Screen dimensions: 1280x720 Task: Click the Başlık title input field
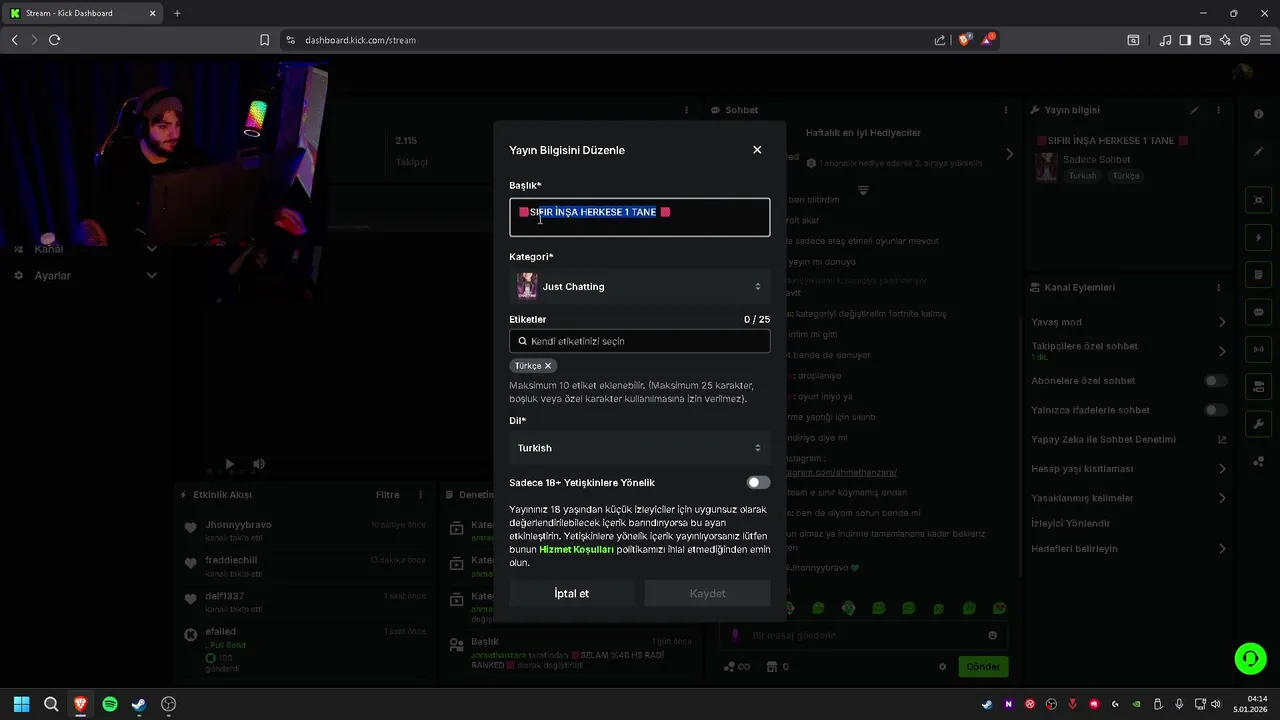[640, 217]
